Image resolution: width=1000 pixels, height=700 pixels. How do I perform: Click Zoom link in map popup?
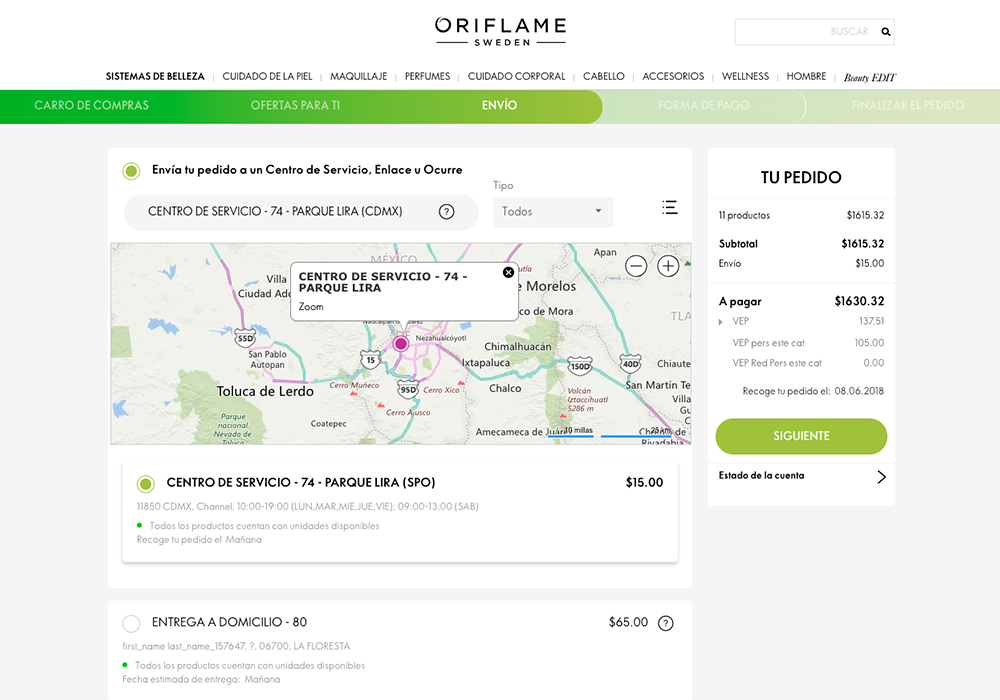311,307
